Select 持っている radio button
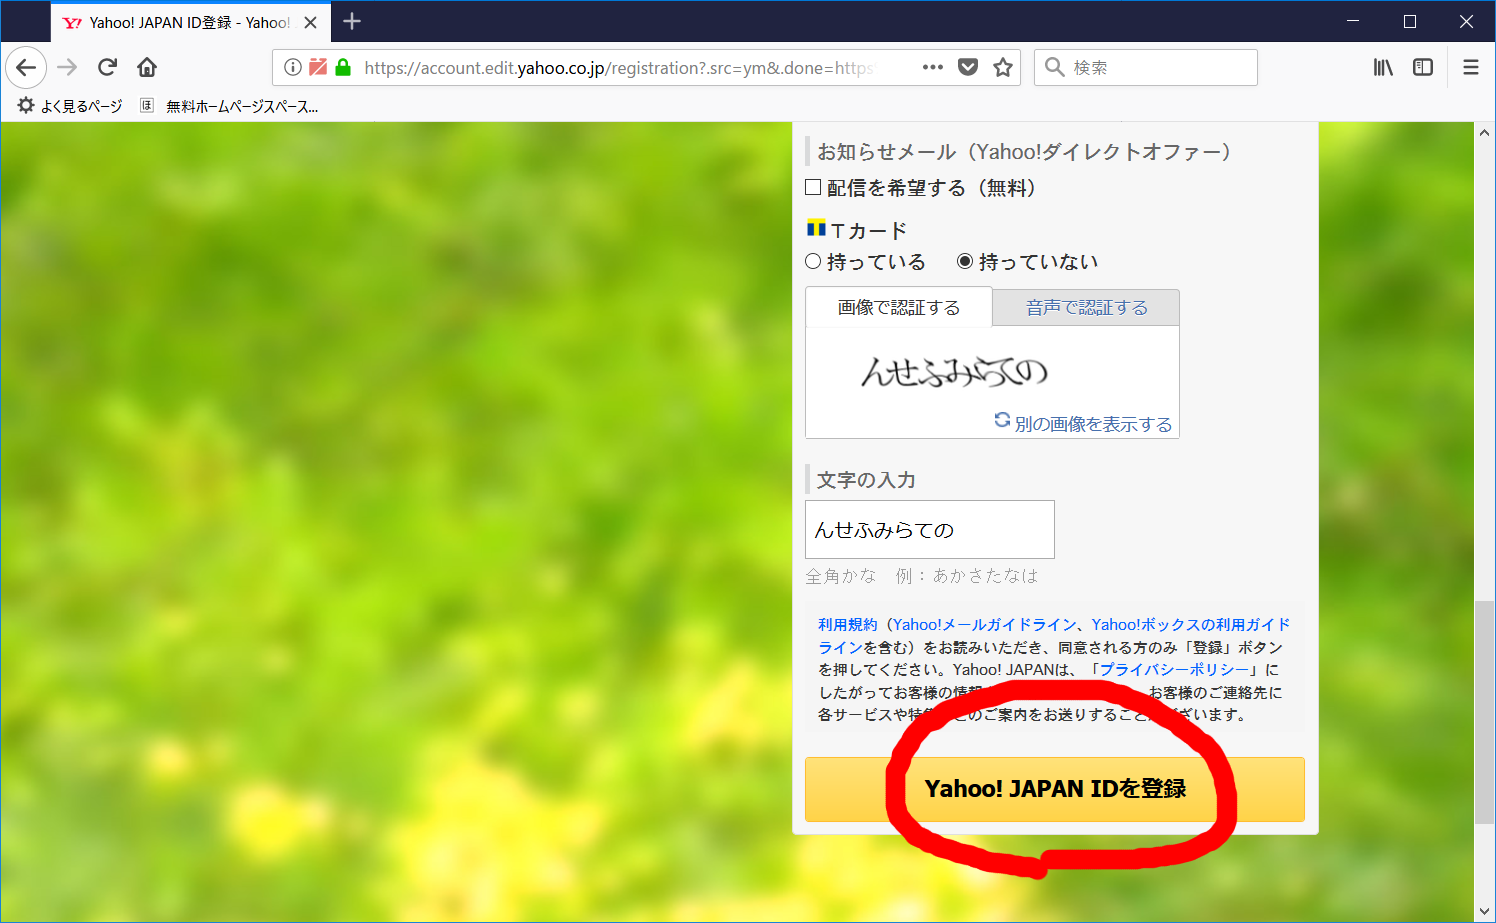This screenshot has height=923, width=1496. coord(813,261)
